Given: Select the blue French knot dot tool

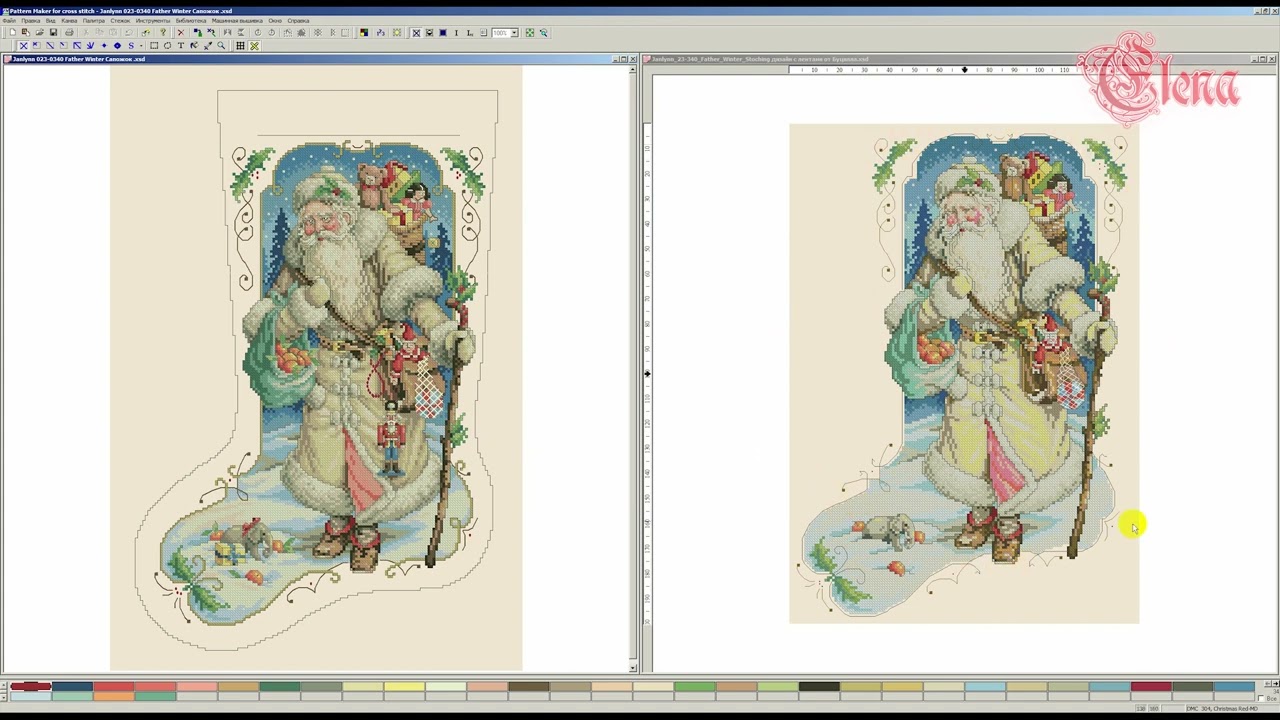Looking at the screenshot, I should coord(104,46).
